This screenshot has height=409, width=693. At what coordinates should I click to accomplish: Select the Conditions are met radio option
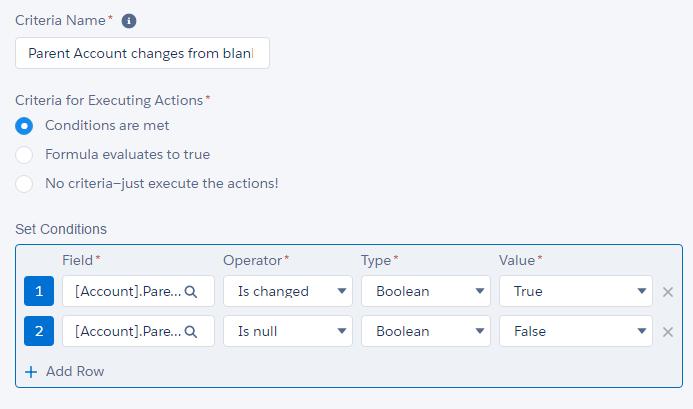(x=24, y=126)
